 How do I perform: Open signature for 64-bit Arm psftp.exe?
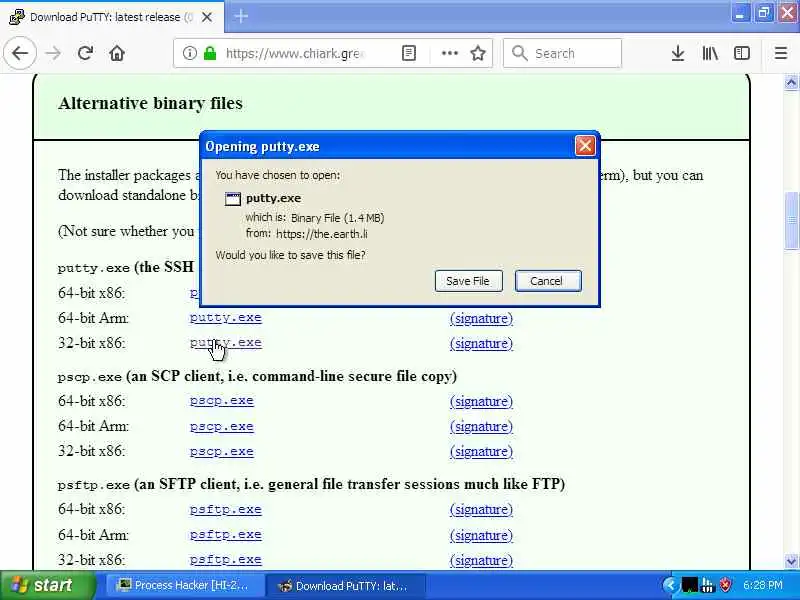coord(481,535)
